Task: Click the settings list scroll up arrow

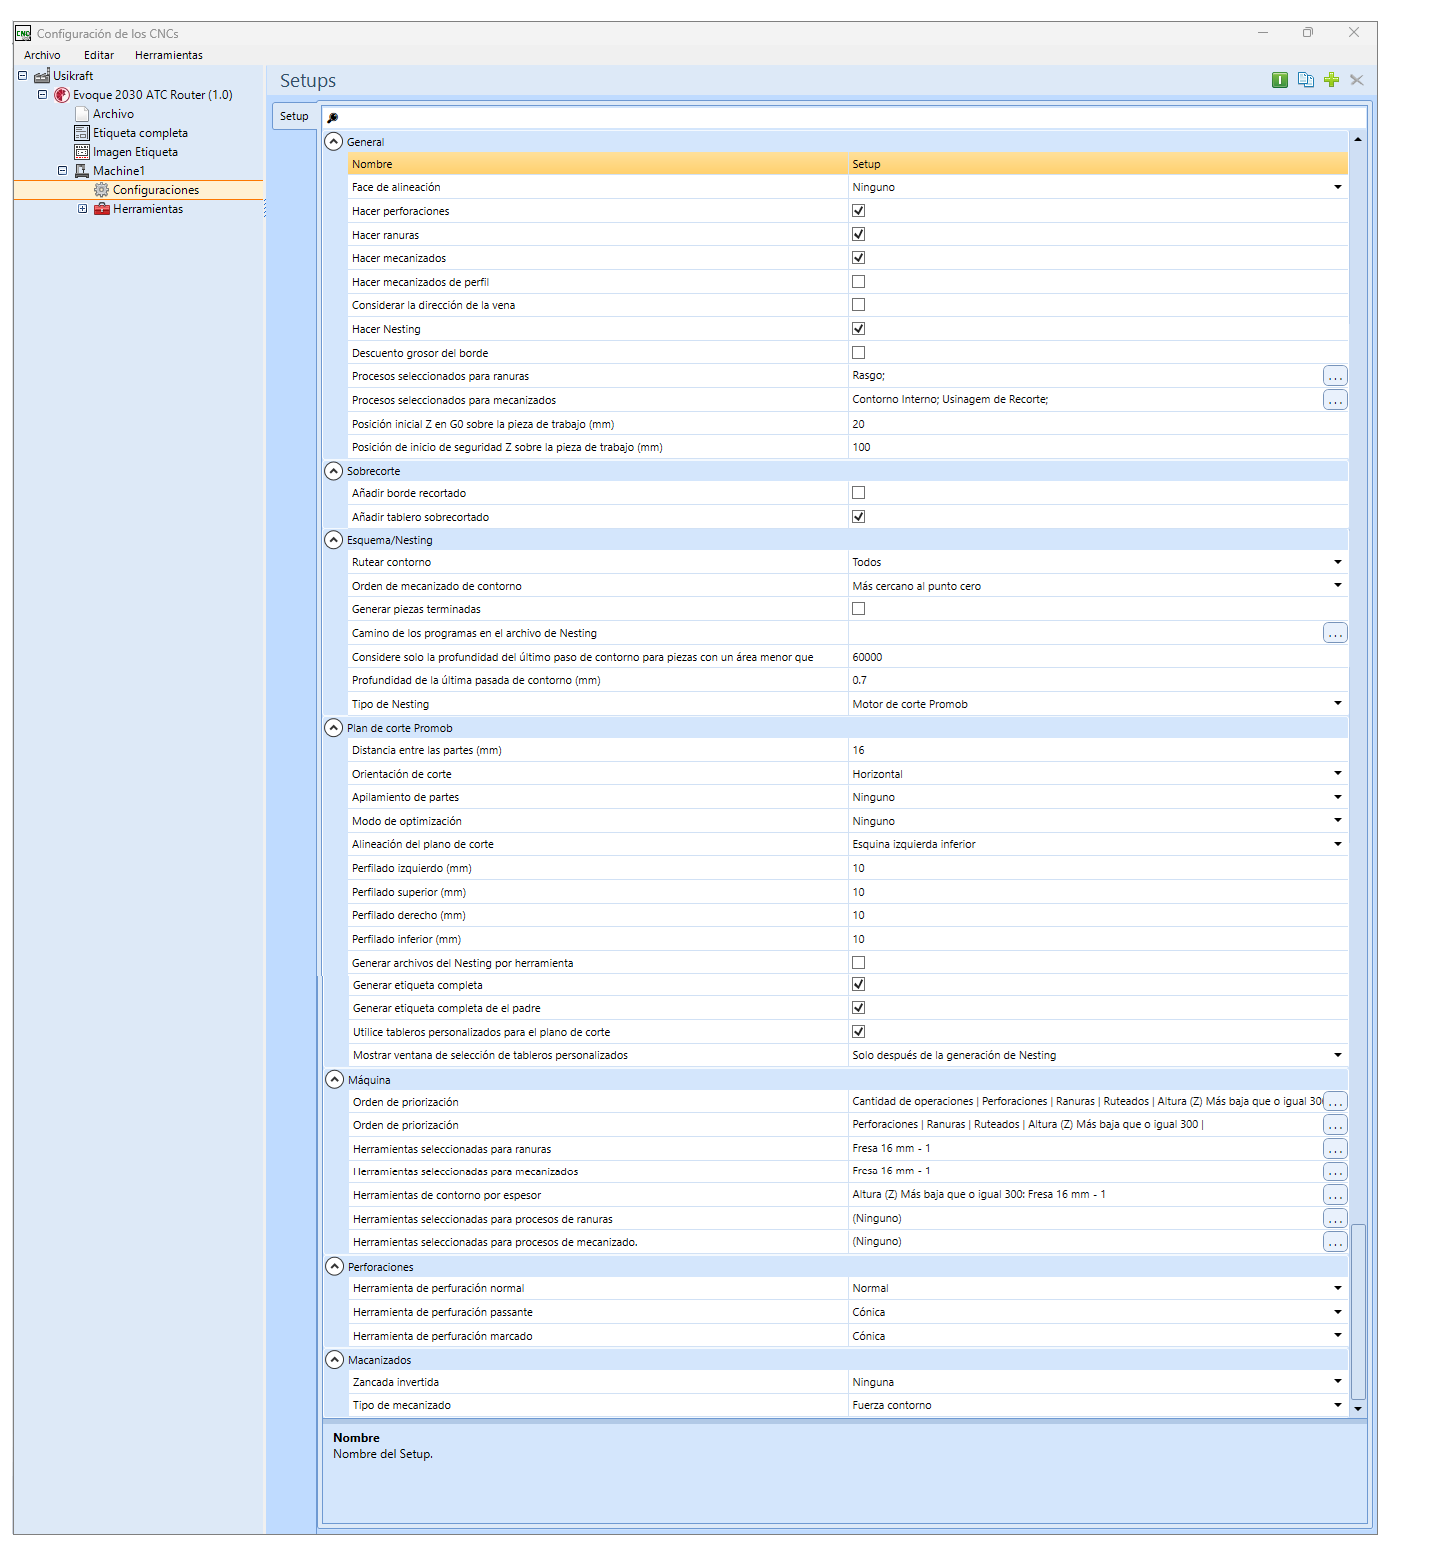Action: click(1358, 139)
